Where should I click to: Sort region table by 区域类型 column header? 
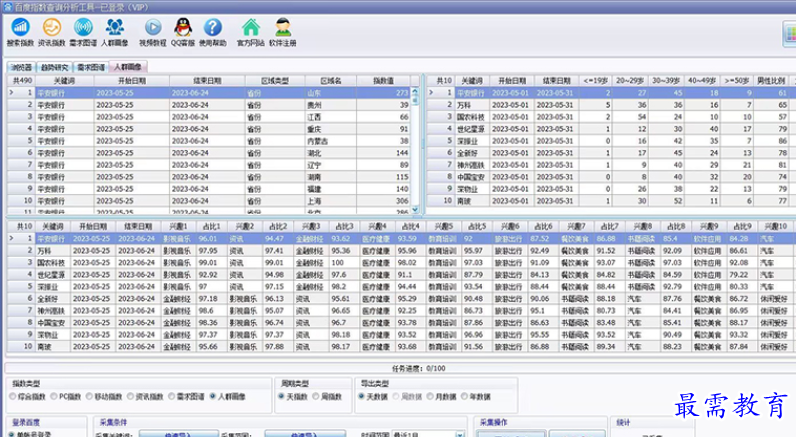tap(275, 81)
